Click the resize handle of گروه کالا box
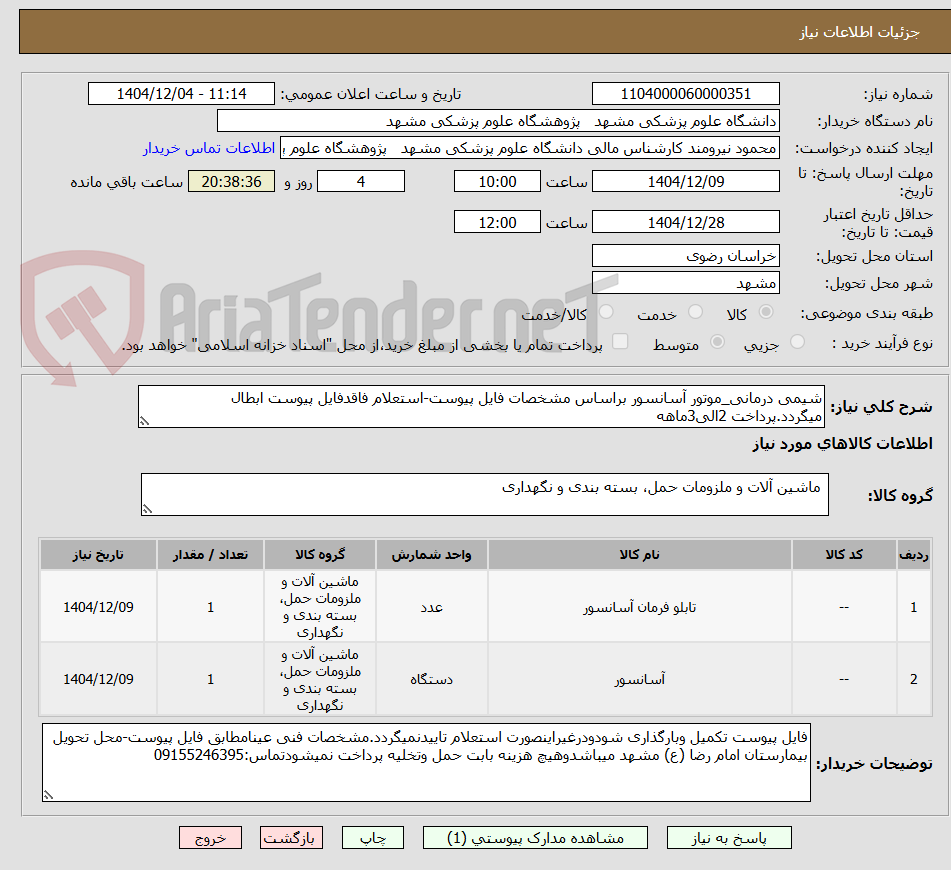Screen dimensions: 951x870 point(147,510)
